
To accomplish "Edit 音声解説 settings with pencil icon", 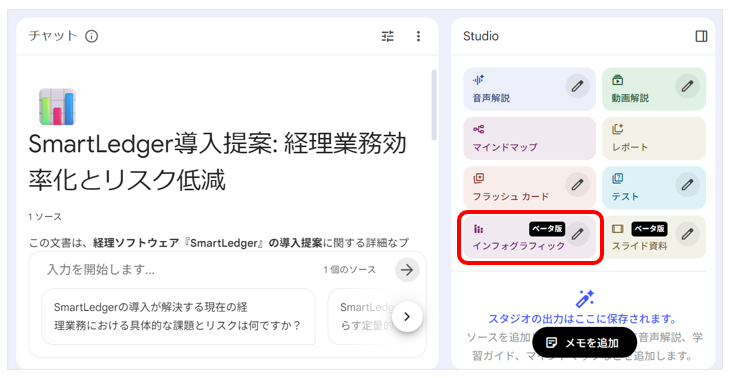I will [x=578, y=86].
